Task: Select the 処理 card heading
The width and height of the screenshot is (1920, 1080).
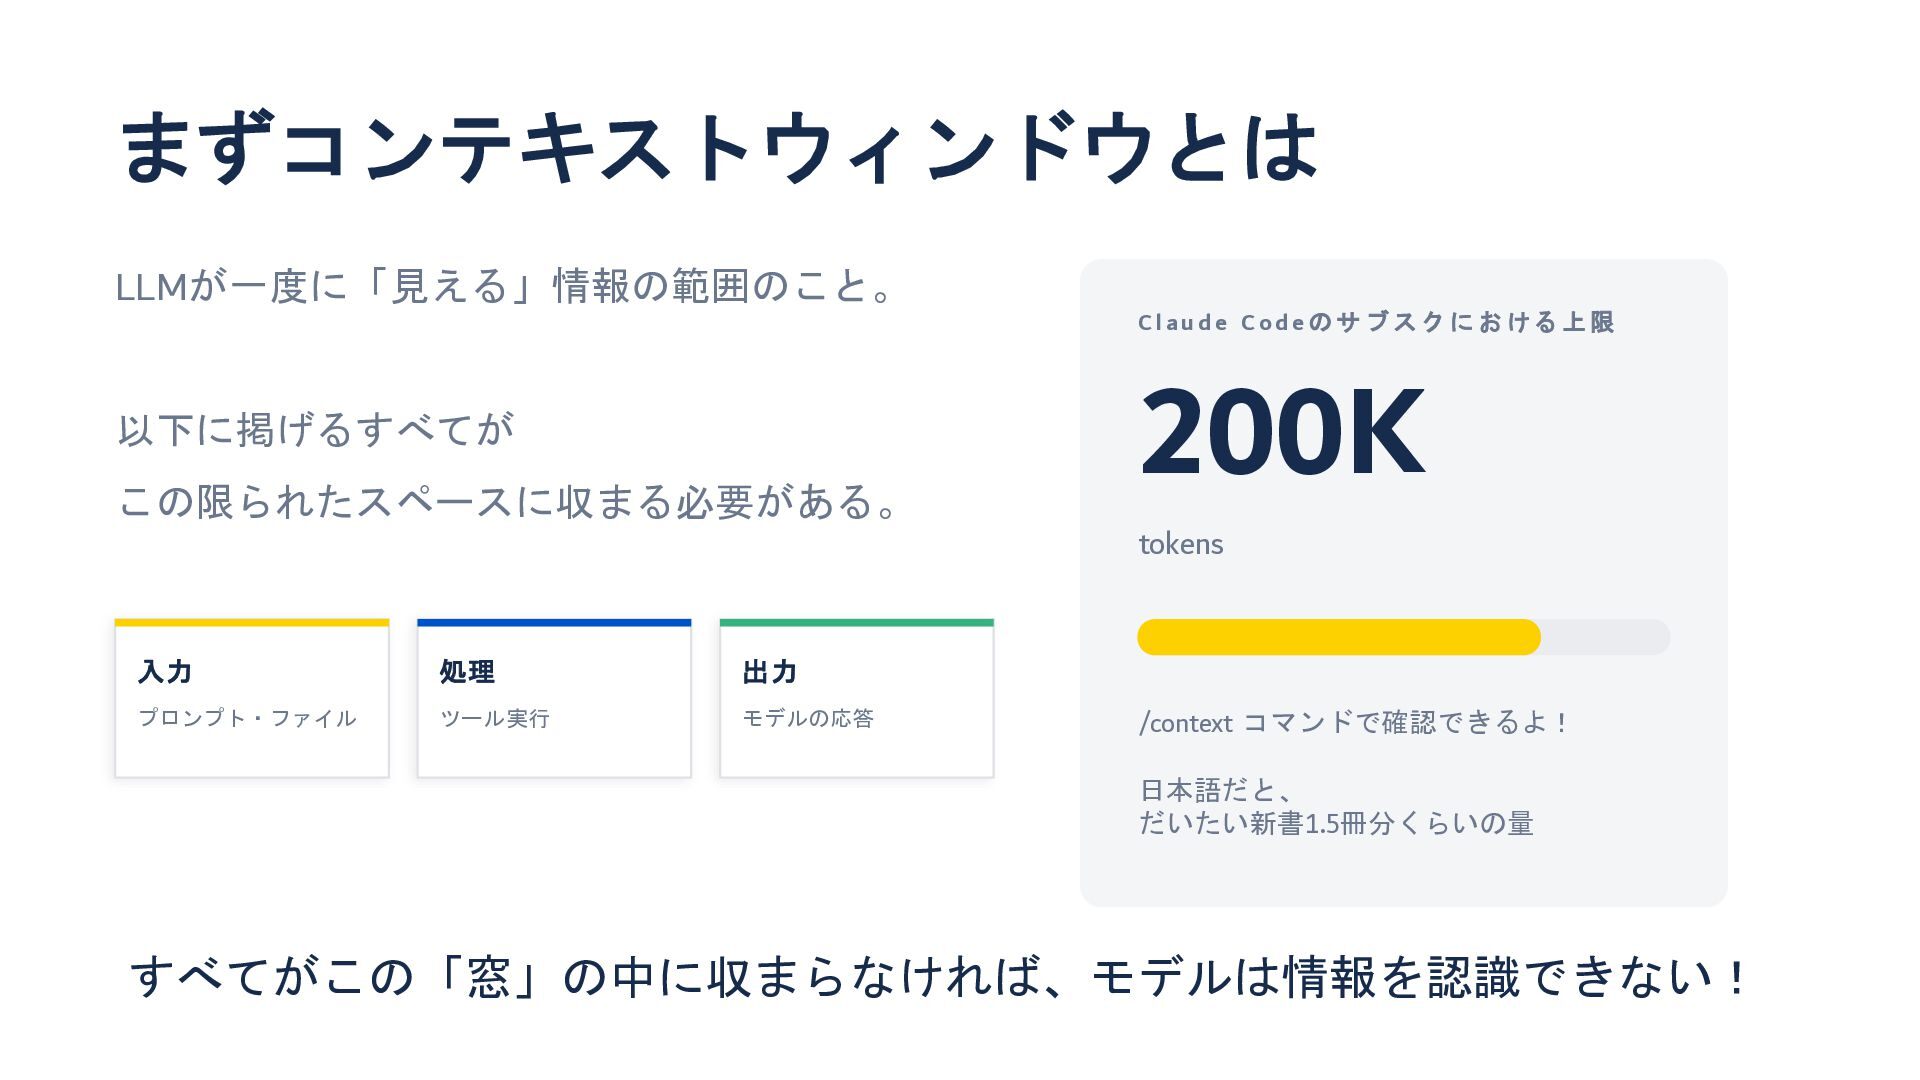Action: [x=467, y=672]
